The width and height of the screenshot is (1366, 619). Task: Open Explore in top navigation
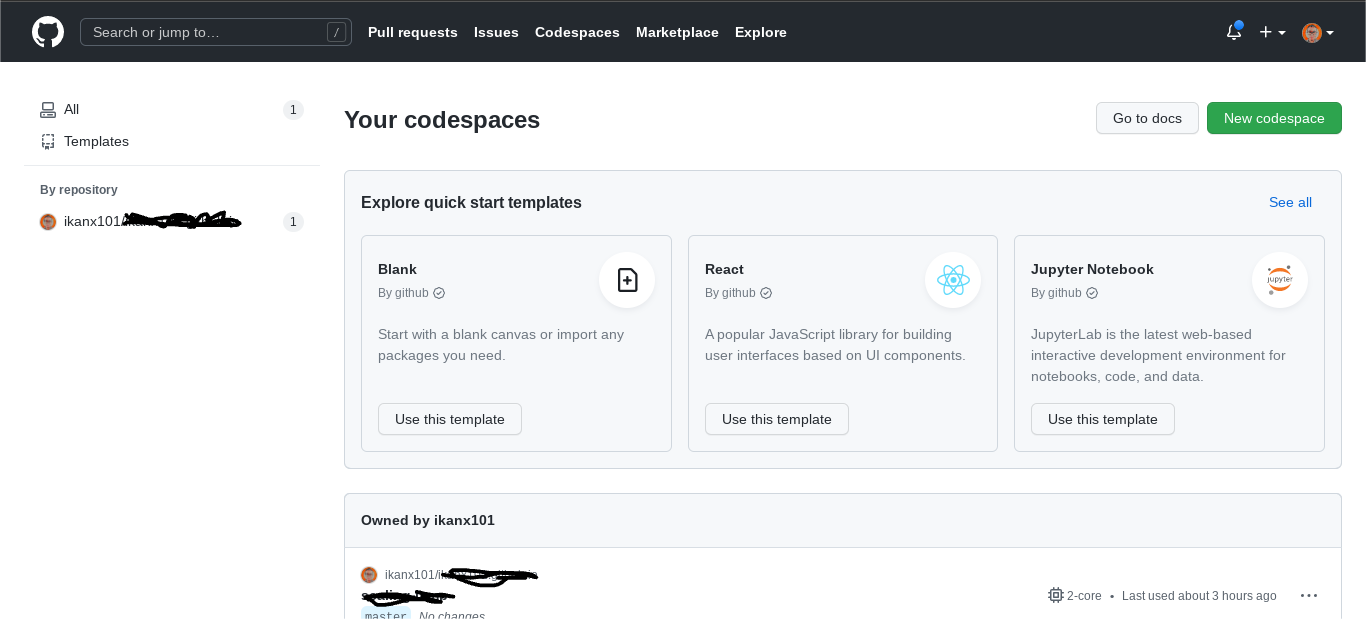point(761,32)
